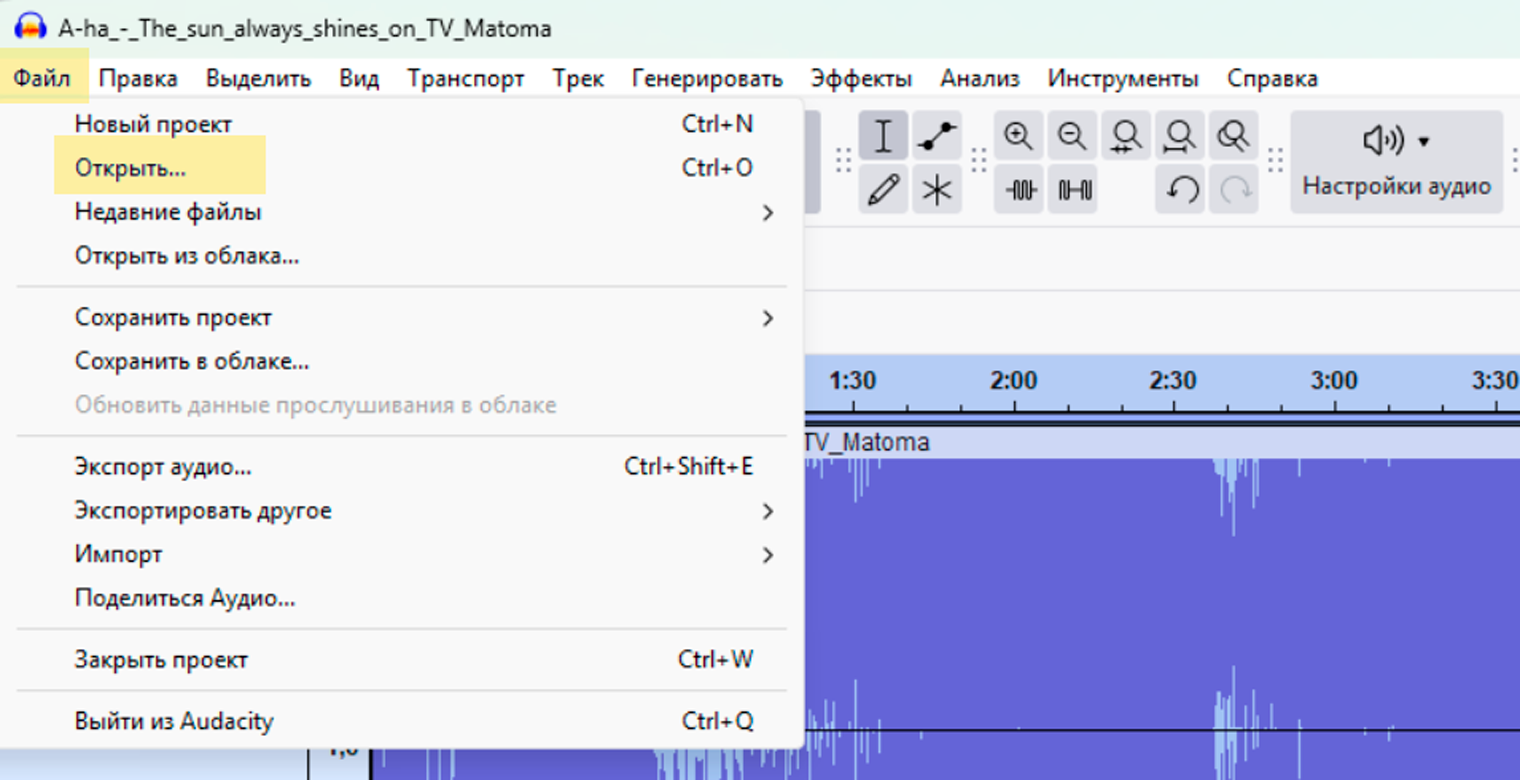This screenshot has width=1520, height=780.
Task: Expand the Недавние файлы submenu
Action: 401,212
